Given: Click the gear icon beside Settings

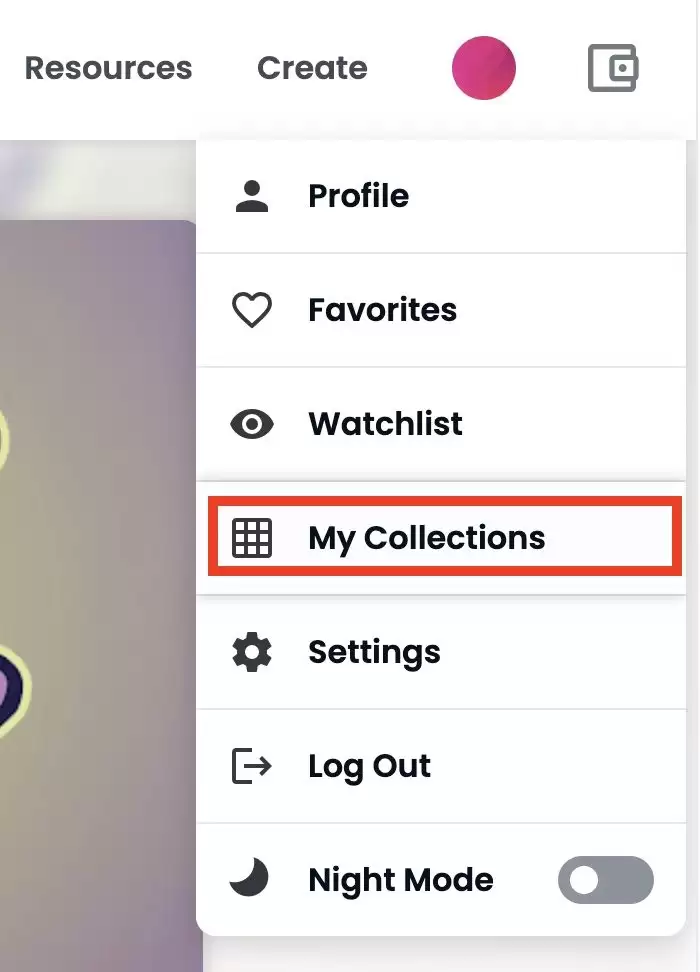Looking at the screenshot, I should tap(252, 652).
